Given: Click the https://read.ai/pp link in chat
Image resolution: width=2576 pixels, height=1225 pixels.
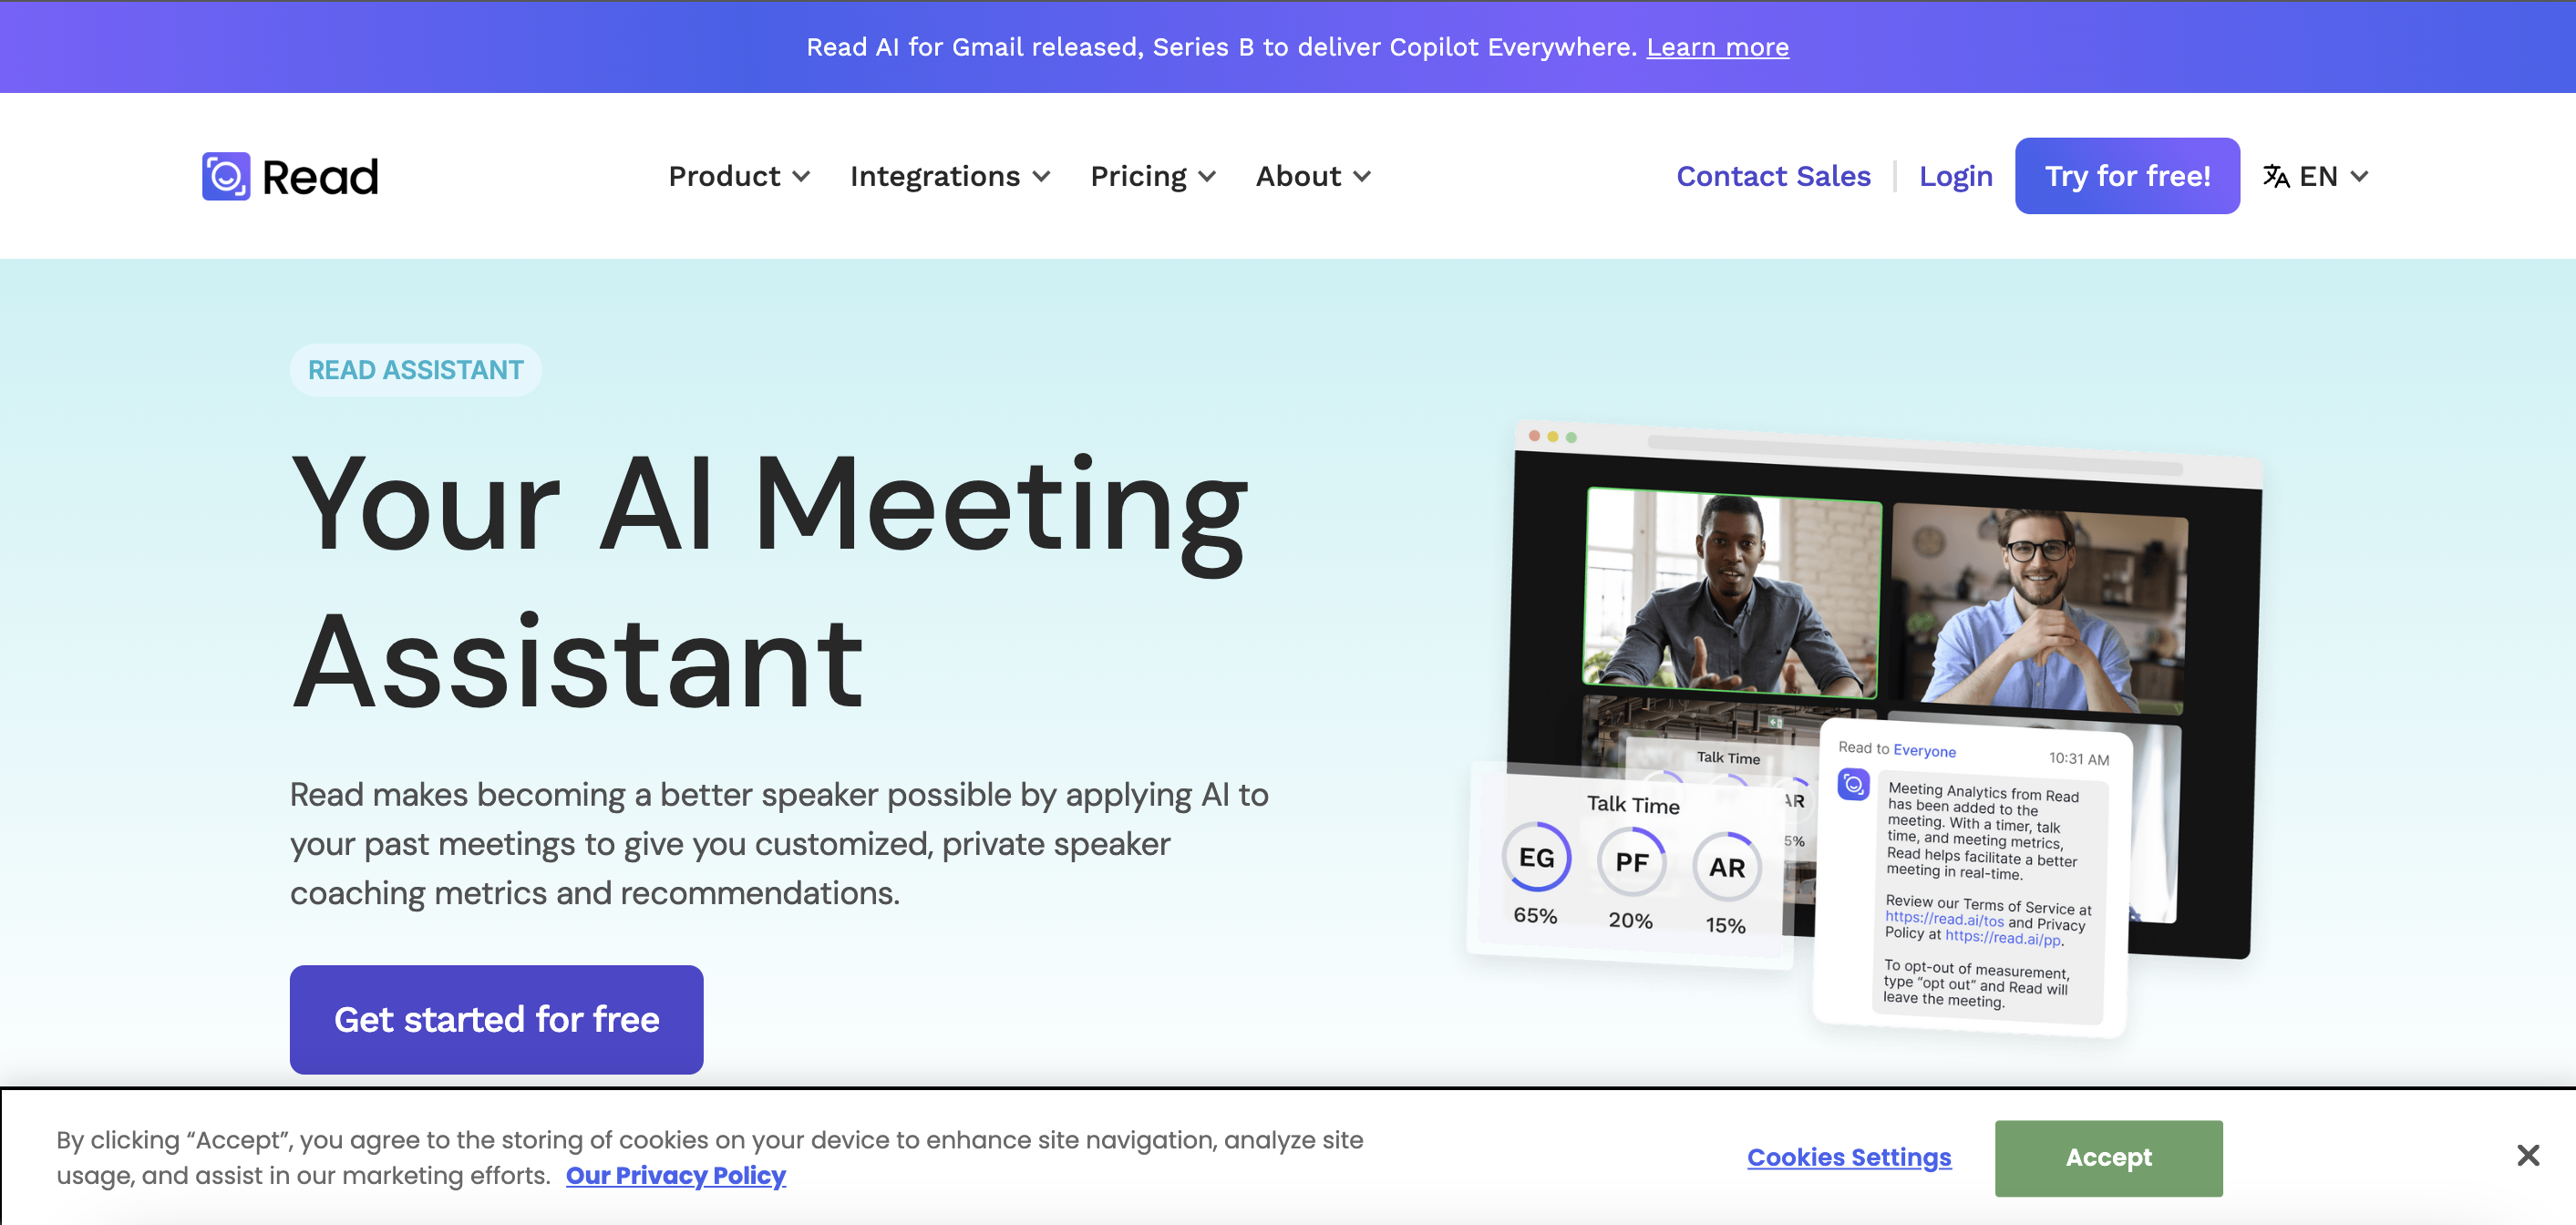Looking at the screenshot, I should point(2003,937).
